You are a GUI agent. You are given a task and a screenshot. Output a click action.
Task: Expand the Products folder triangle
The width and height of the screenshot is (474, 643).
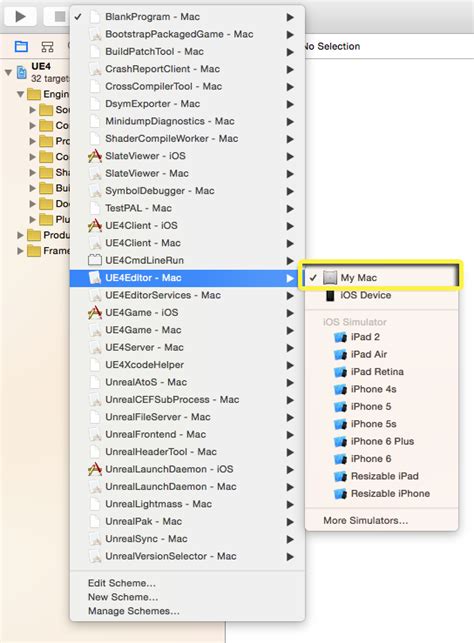point(20,235)
